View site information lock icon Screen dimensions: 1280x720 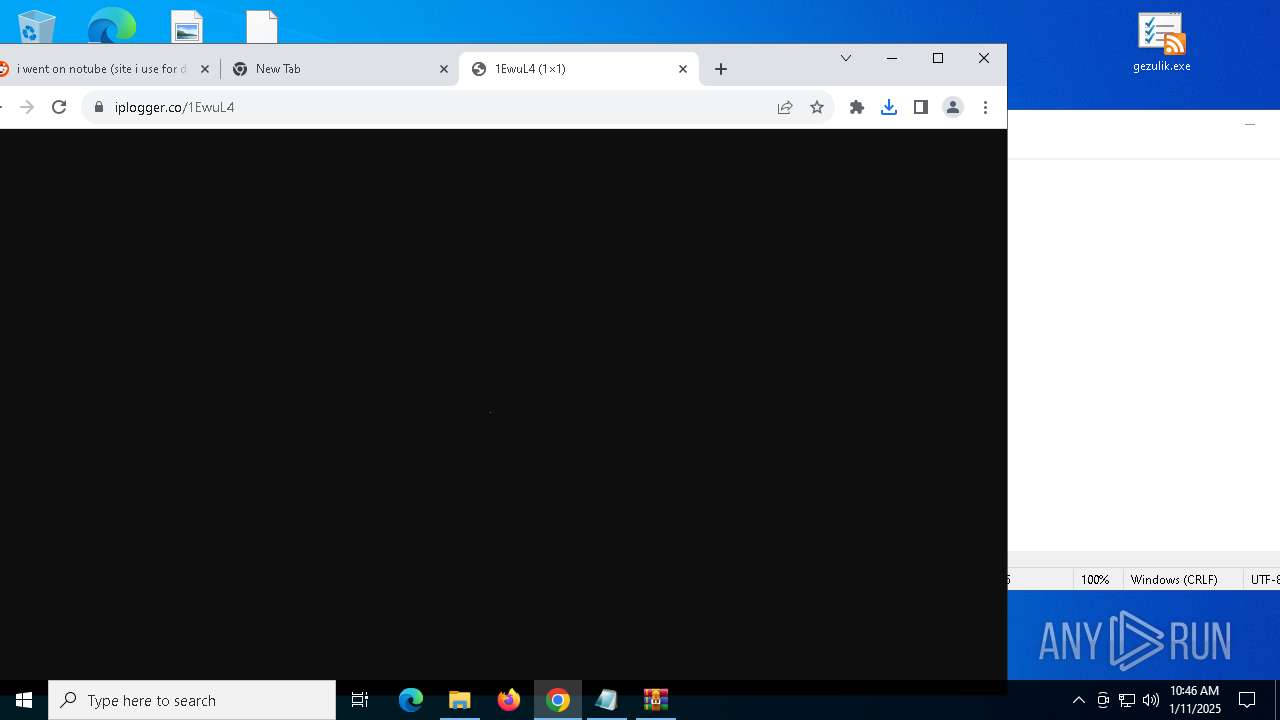coord(98,107)
